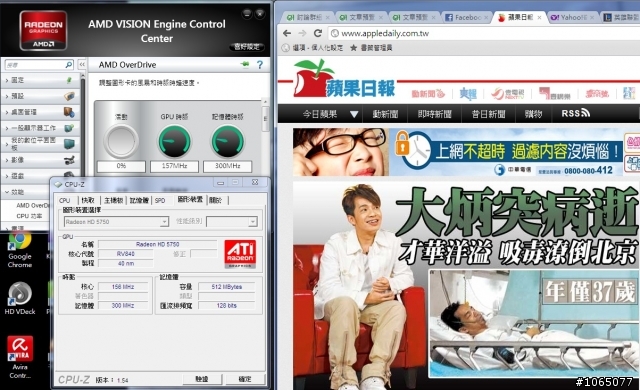Click the pushpin icon on the 固定 row
Image resolution: width=640 pixels, height=390 pixels.
pyautogui.click(x=69, y=80)
